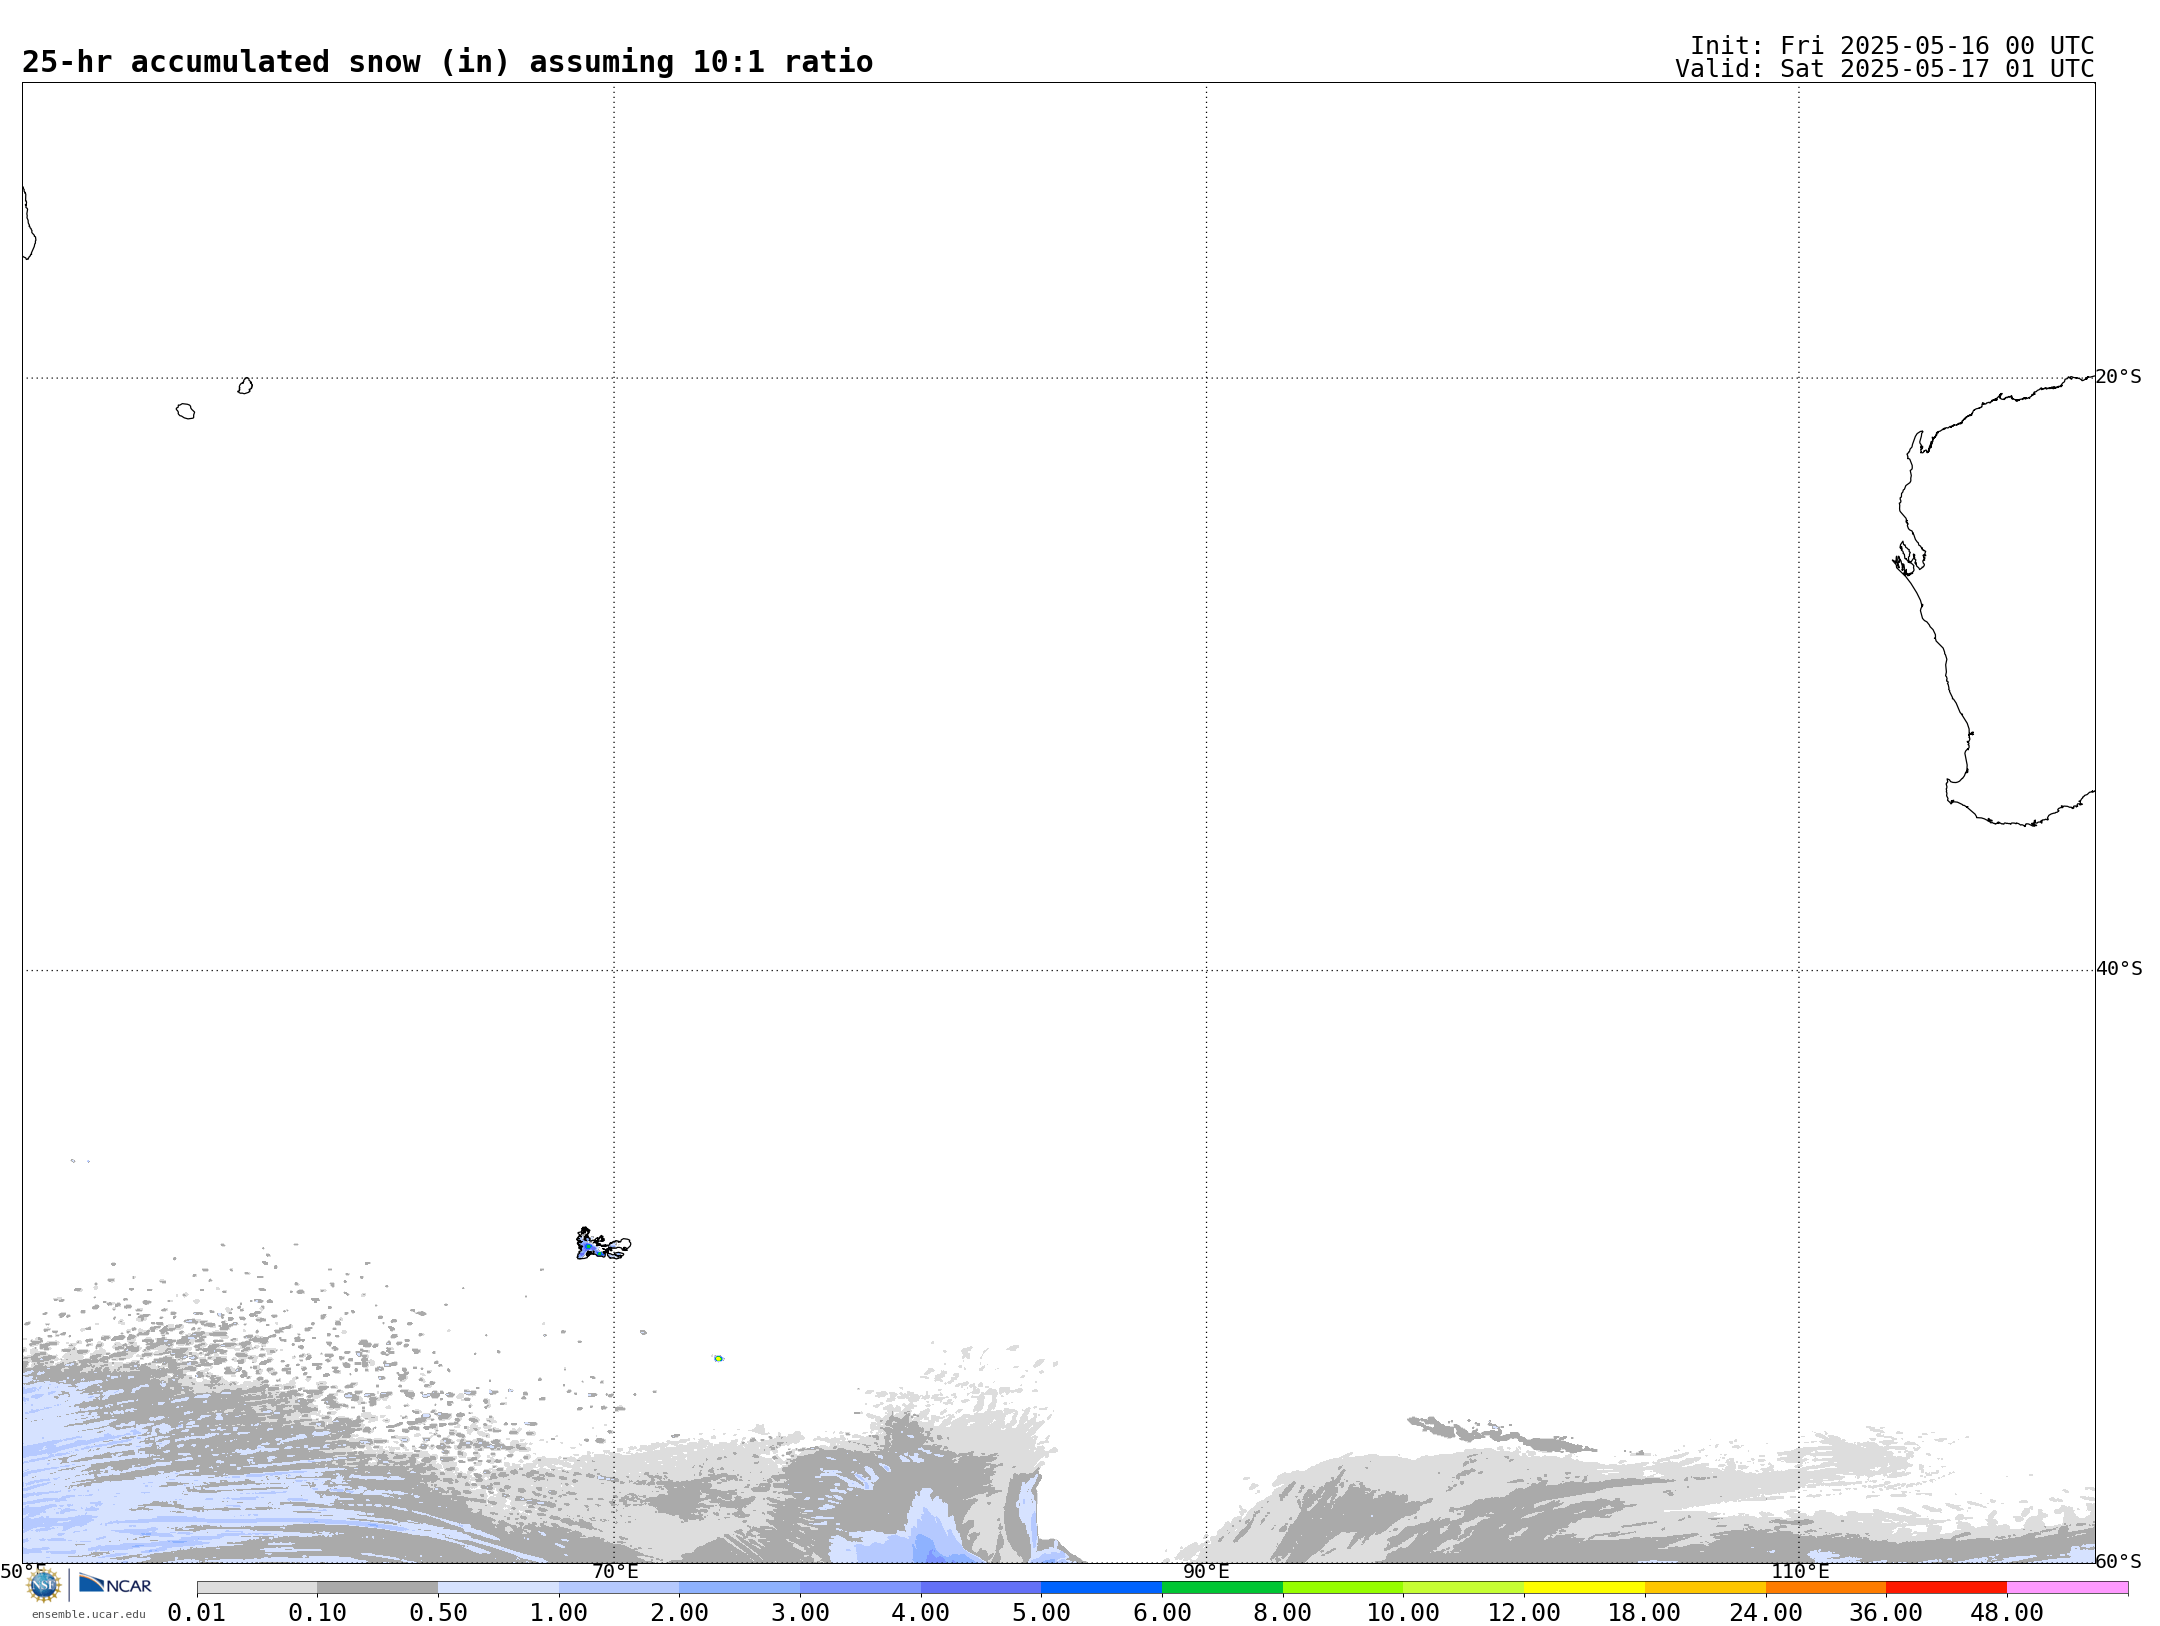Click the 60°S latitude label
2160x1626 pixels.
[2118, 1561]
